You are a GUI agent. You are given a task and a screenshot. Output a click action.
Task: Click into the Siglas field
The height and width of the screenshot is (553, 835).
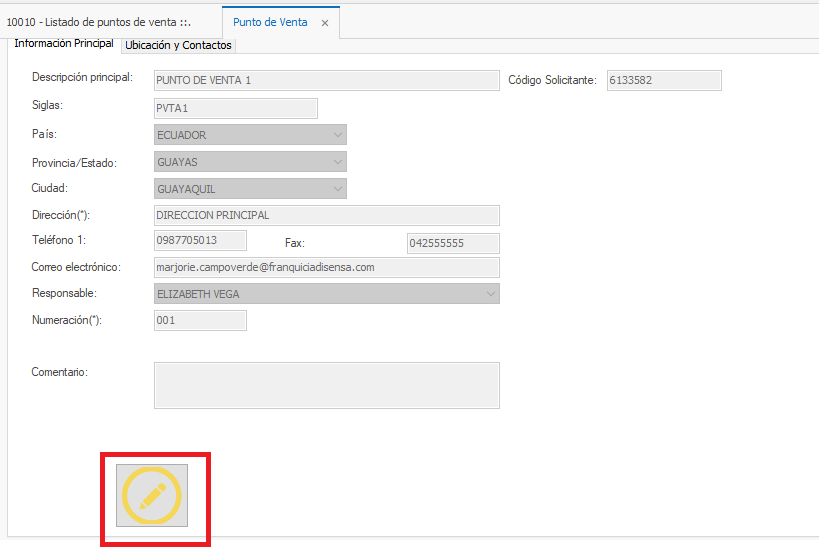point(235,108)
